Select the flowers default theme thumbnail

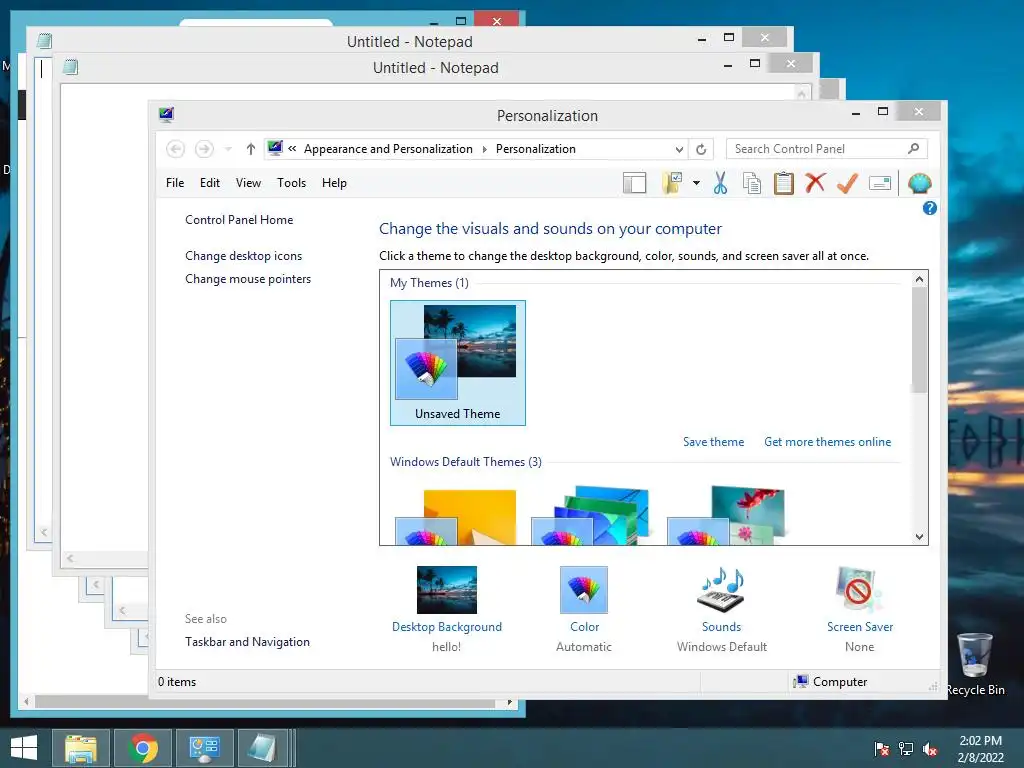726,516
